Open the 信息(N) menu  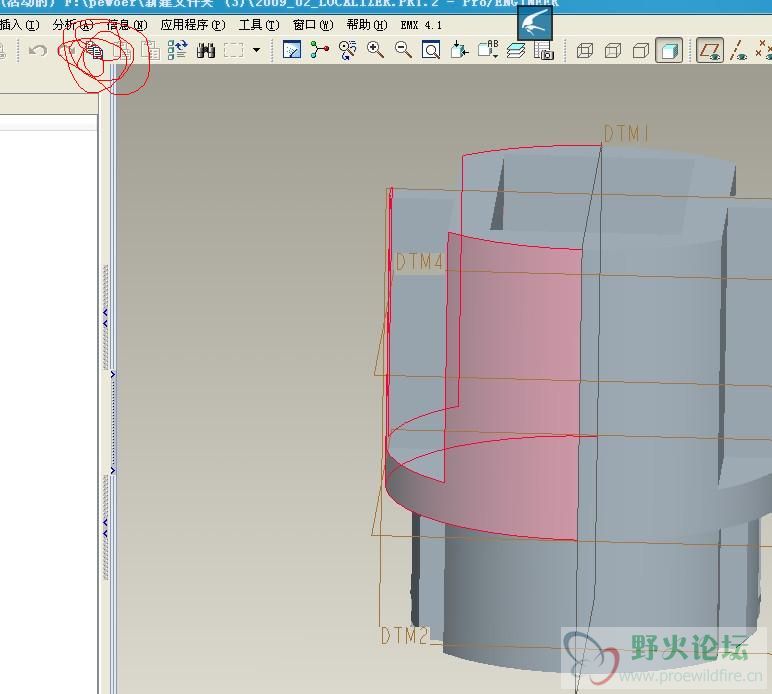(127, 25)
